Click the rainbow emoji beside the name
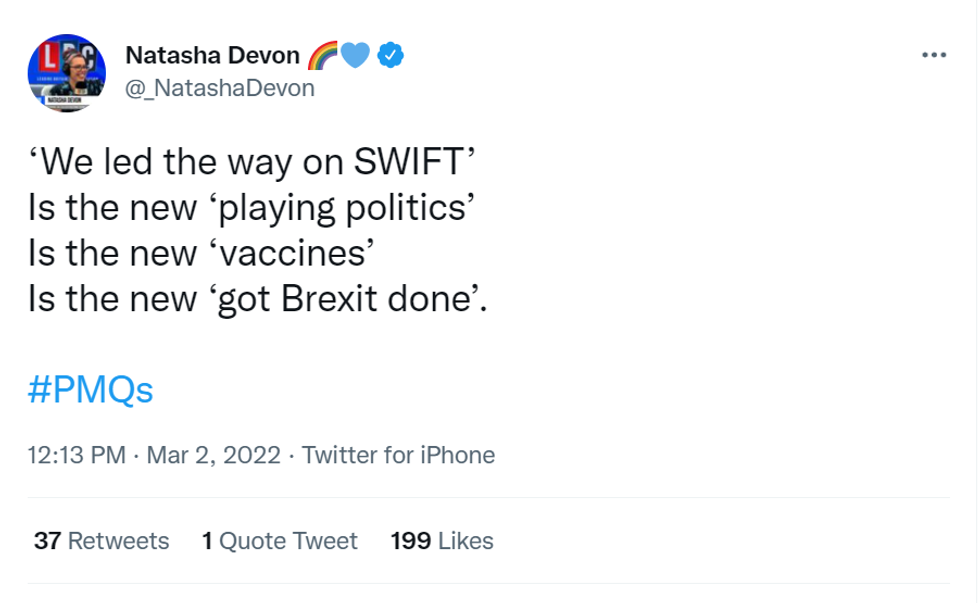Viewport: 980px width, 603px height. coord(324,55)
